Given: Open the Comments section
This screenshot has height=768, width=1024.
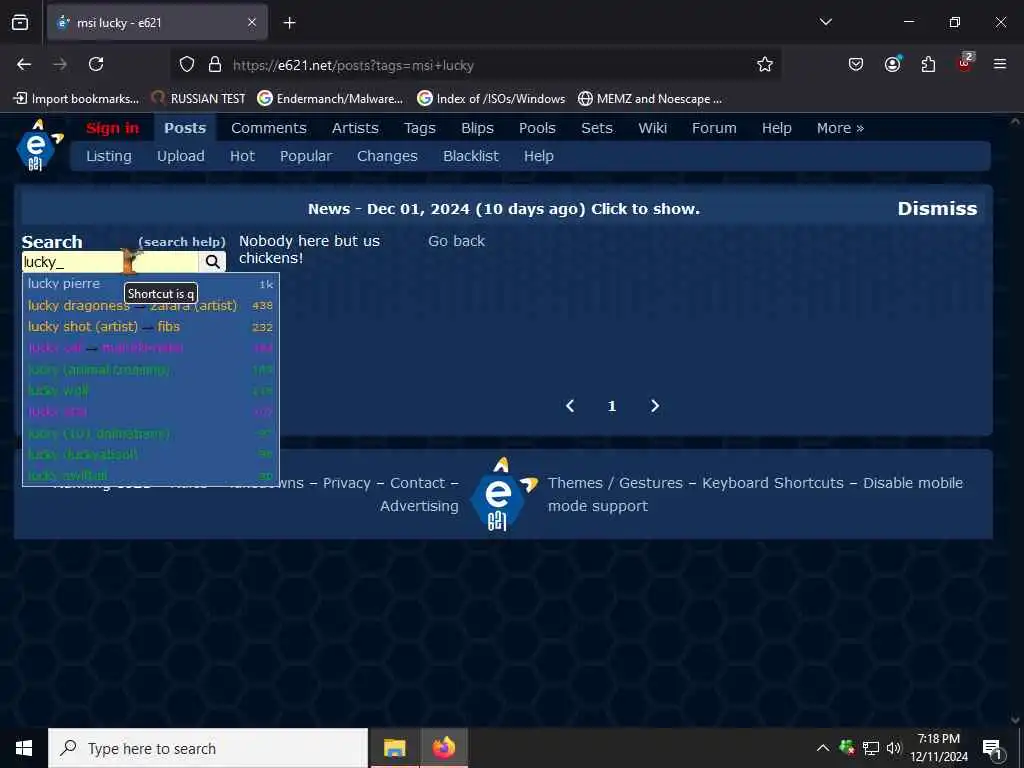Looking at the screenshot, I should coord(268,128).
